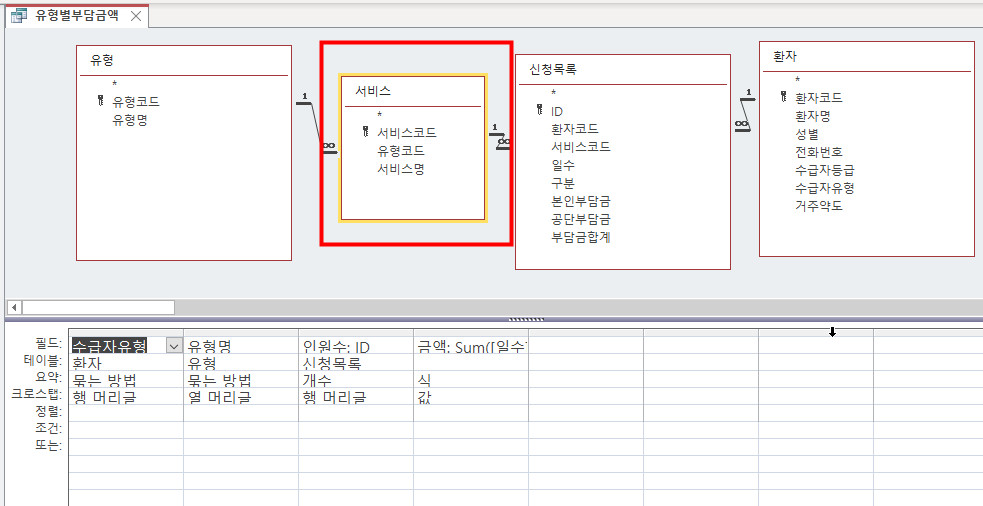983x506 pixels.
Task: Click the horizontal scrollbar thumb in the table pane
Action: click(x=98, y=307)
